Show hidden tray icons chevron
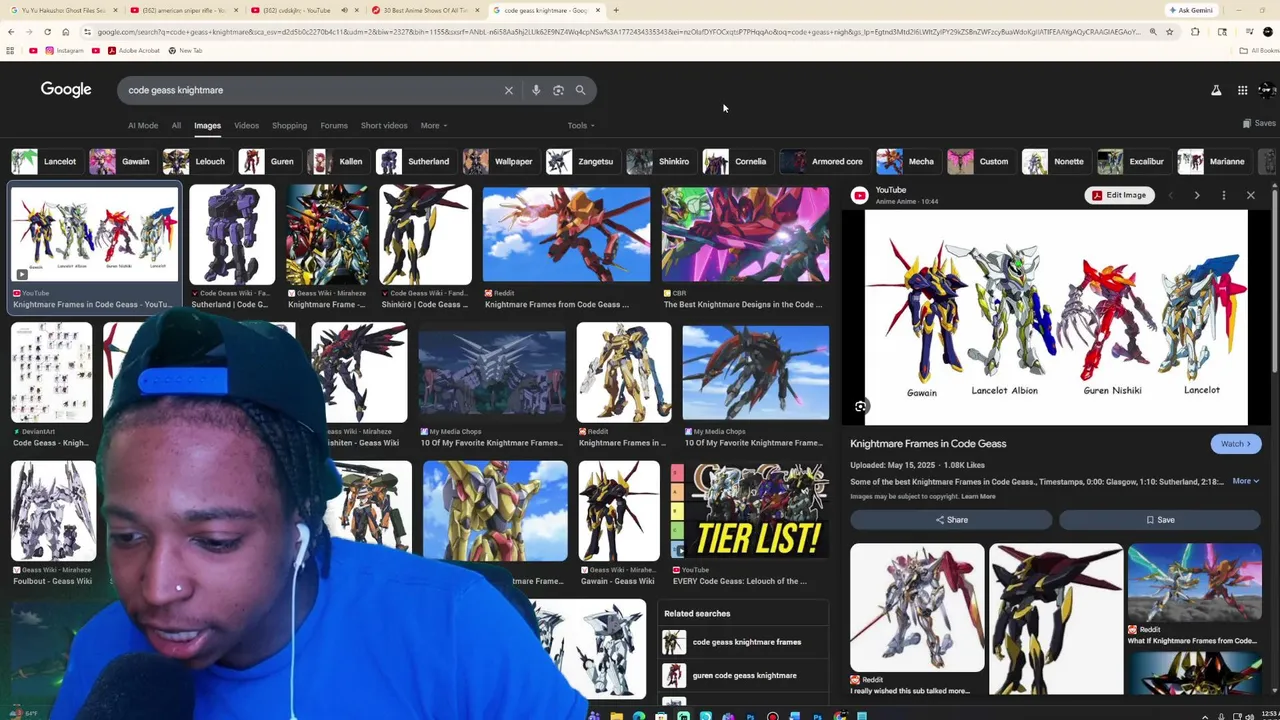The height and width of the screenshot is (720, 1280). (x=1204, y=716)
